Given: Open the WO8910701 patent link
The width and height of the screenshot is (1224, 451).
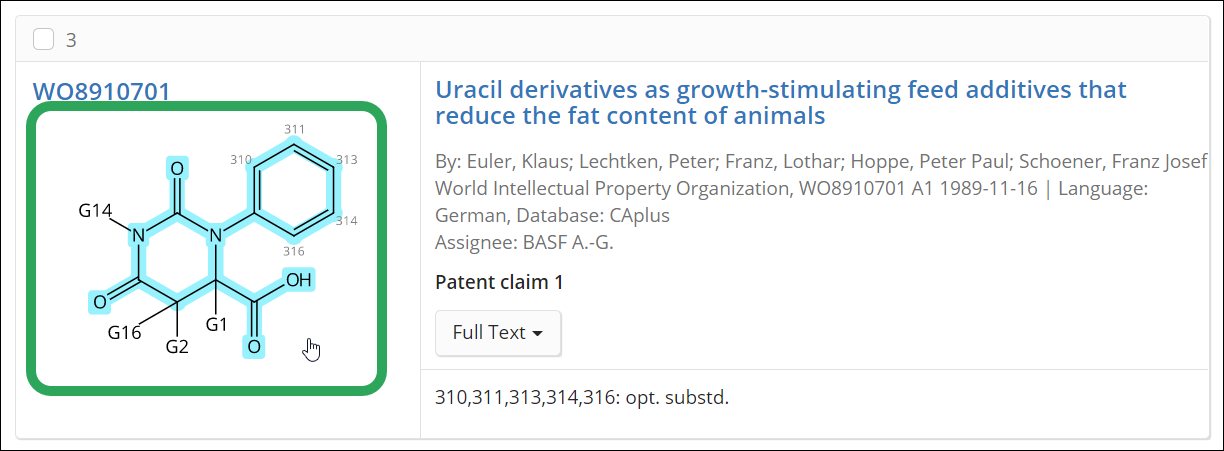Looking at the screenshot, I should [102, 91].
